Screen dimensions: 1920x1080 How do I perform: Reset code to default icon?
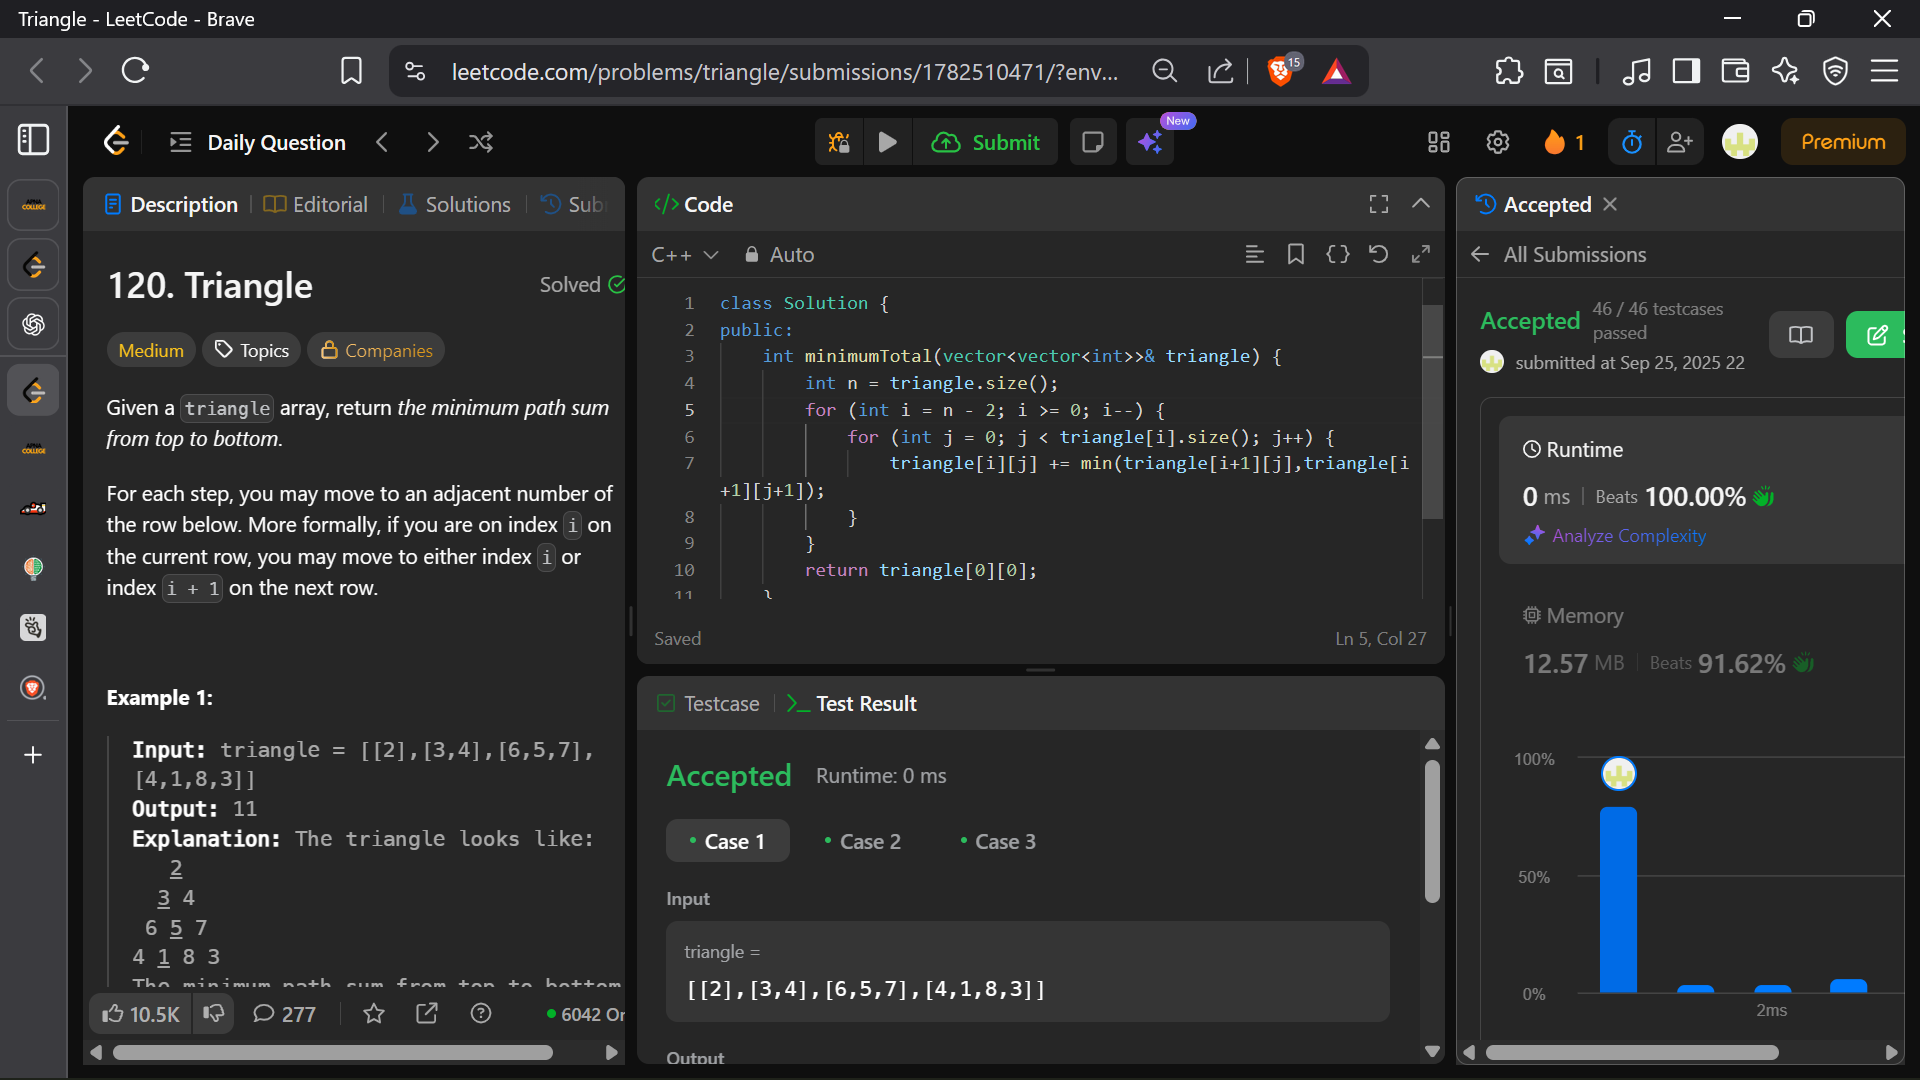coord(1378,254)
